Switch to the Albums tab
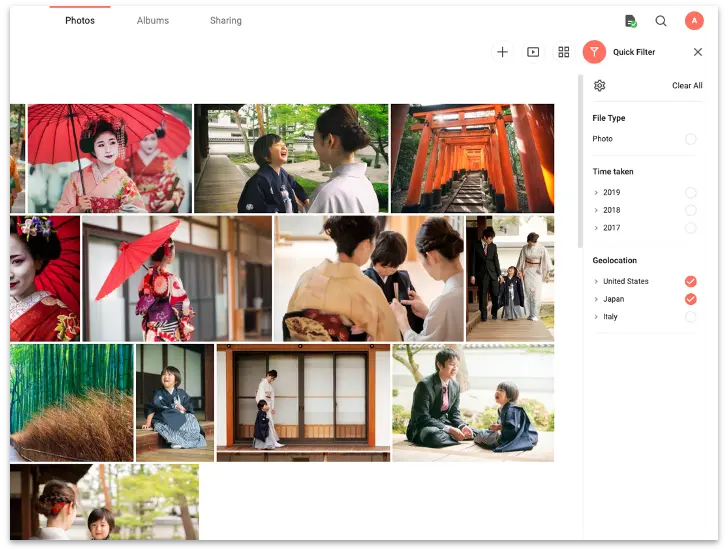This screenshot has height=552, width=728. tap(153, 20)
